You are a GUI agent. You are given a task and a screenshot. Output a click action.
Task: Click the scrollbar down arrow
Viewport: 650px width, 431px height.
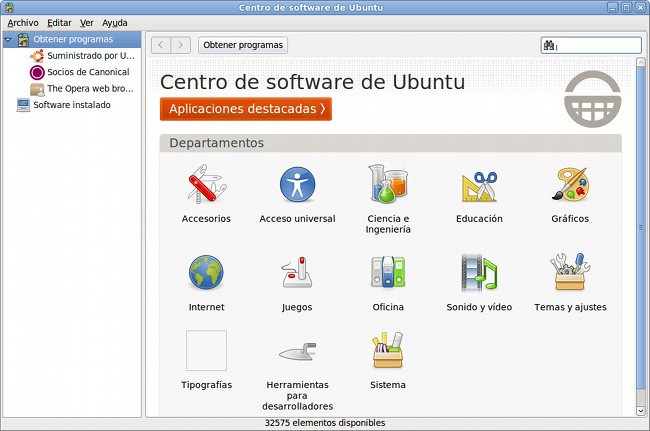pyautogui.click(x=640, y=411)
